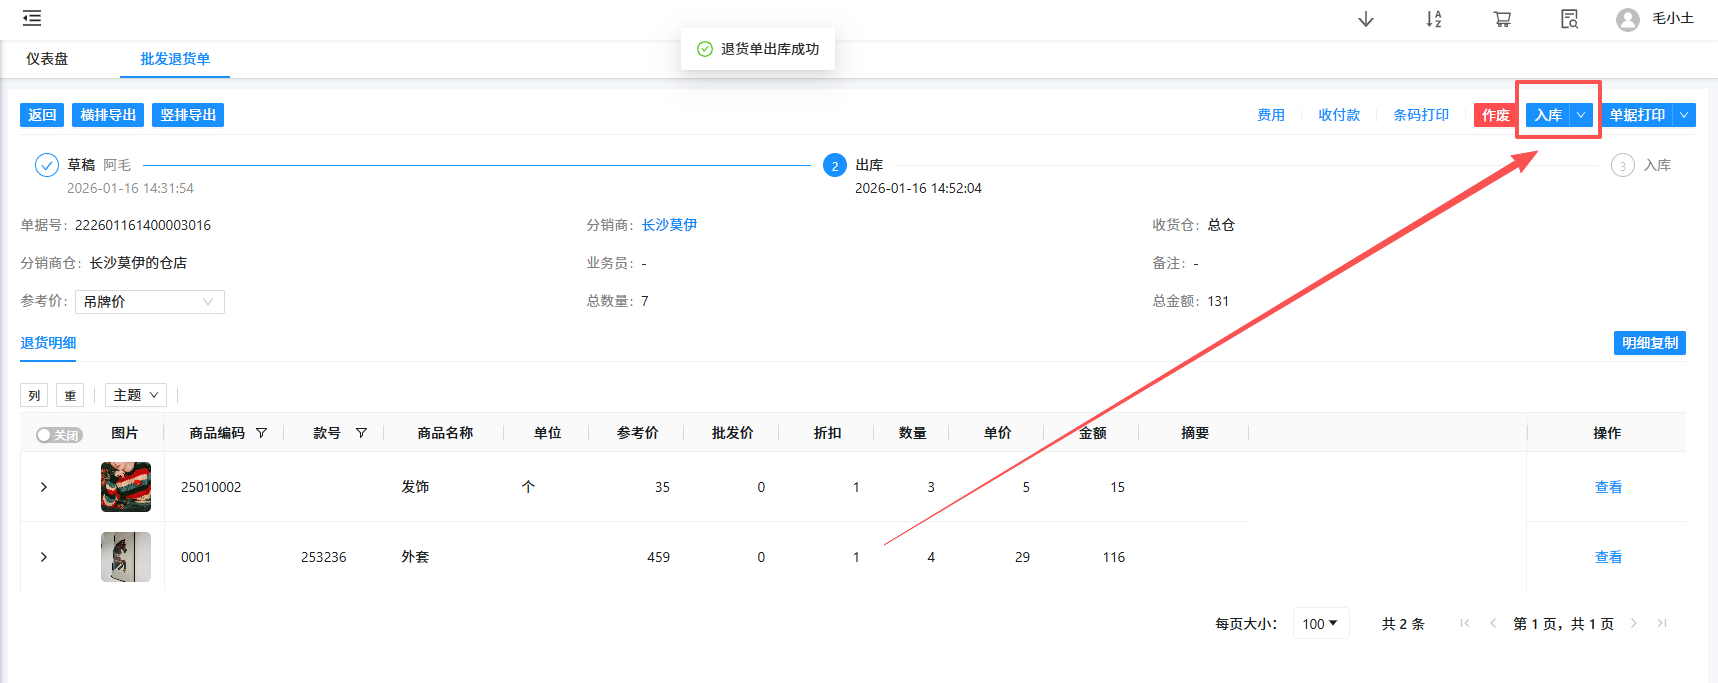Click the 发饰 product thumbnail image
Image resolution: width=1718 pixels, height=683 pixels.
click(x=126, y=487)
